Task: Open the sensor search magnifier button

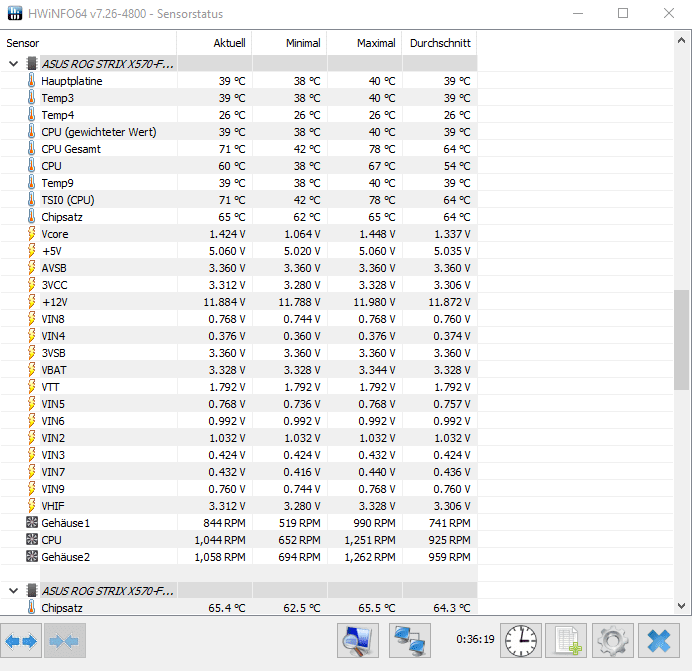Action: click(358, 641)
